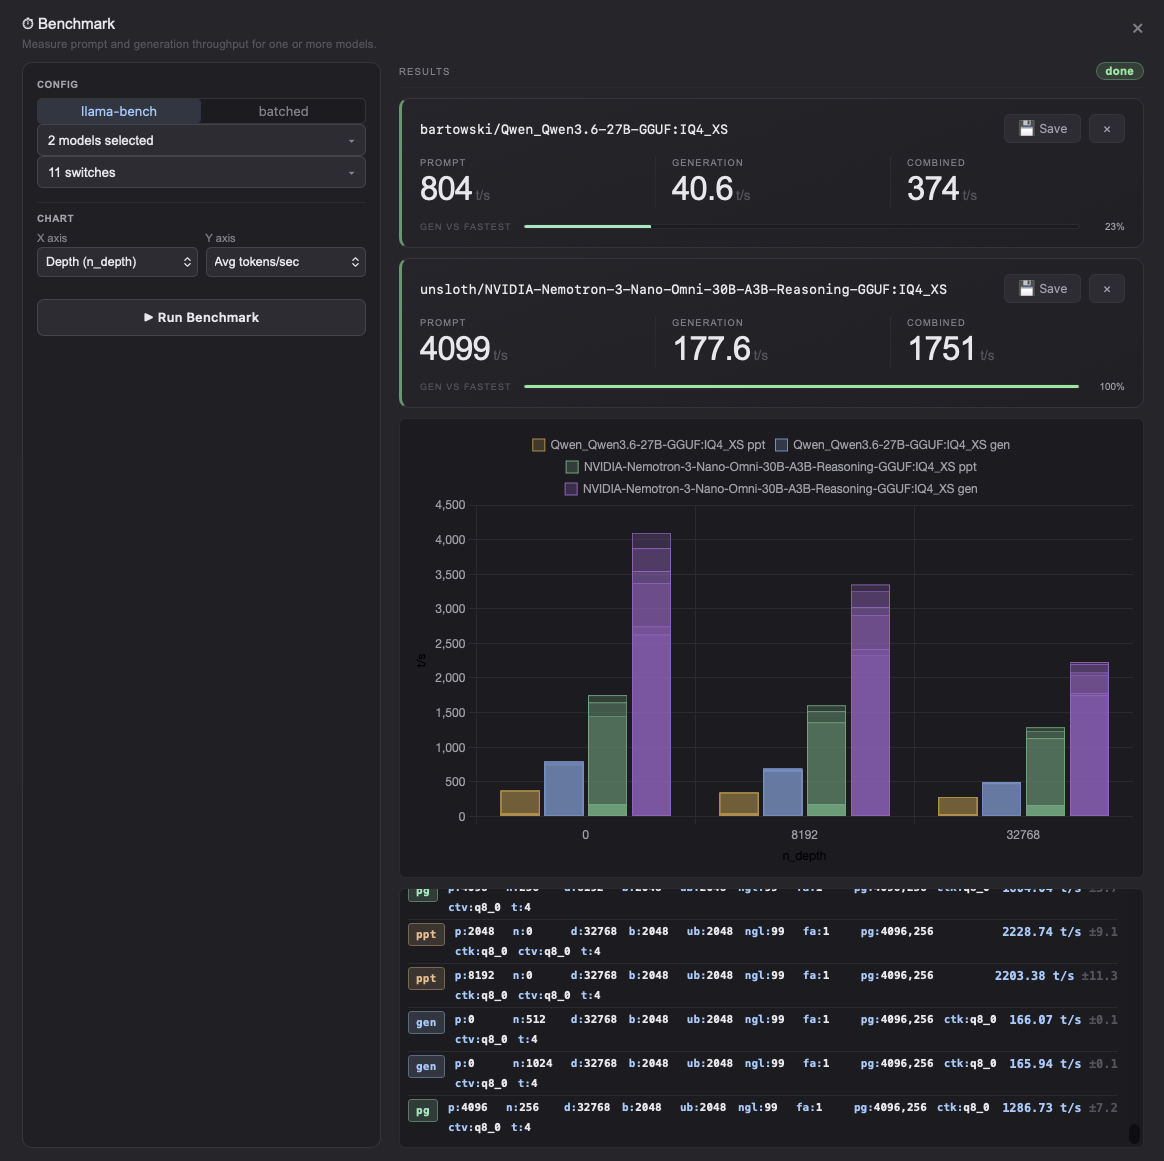The image size is (1164, 1161).
Task: Save the NVIDIA-Nemotron-3-Nano result
Action: click(x=1042, y=289)
